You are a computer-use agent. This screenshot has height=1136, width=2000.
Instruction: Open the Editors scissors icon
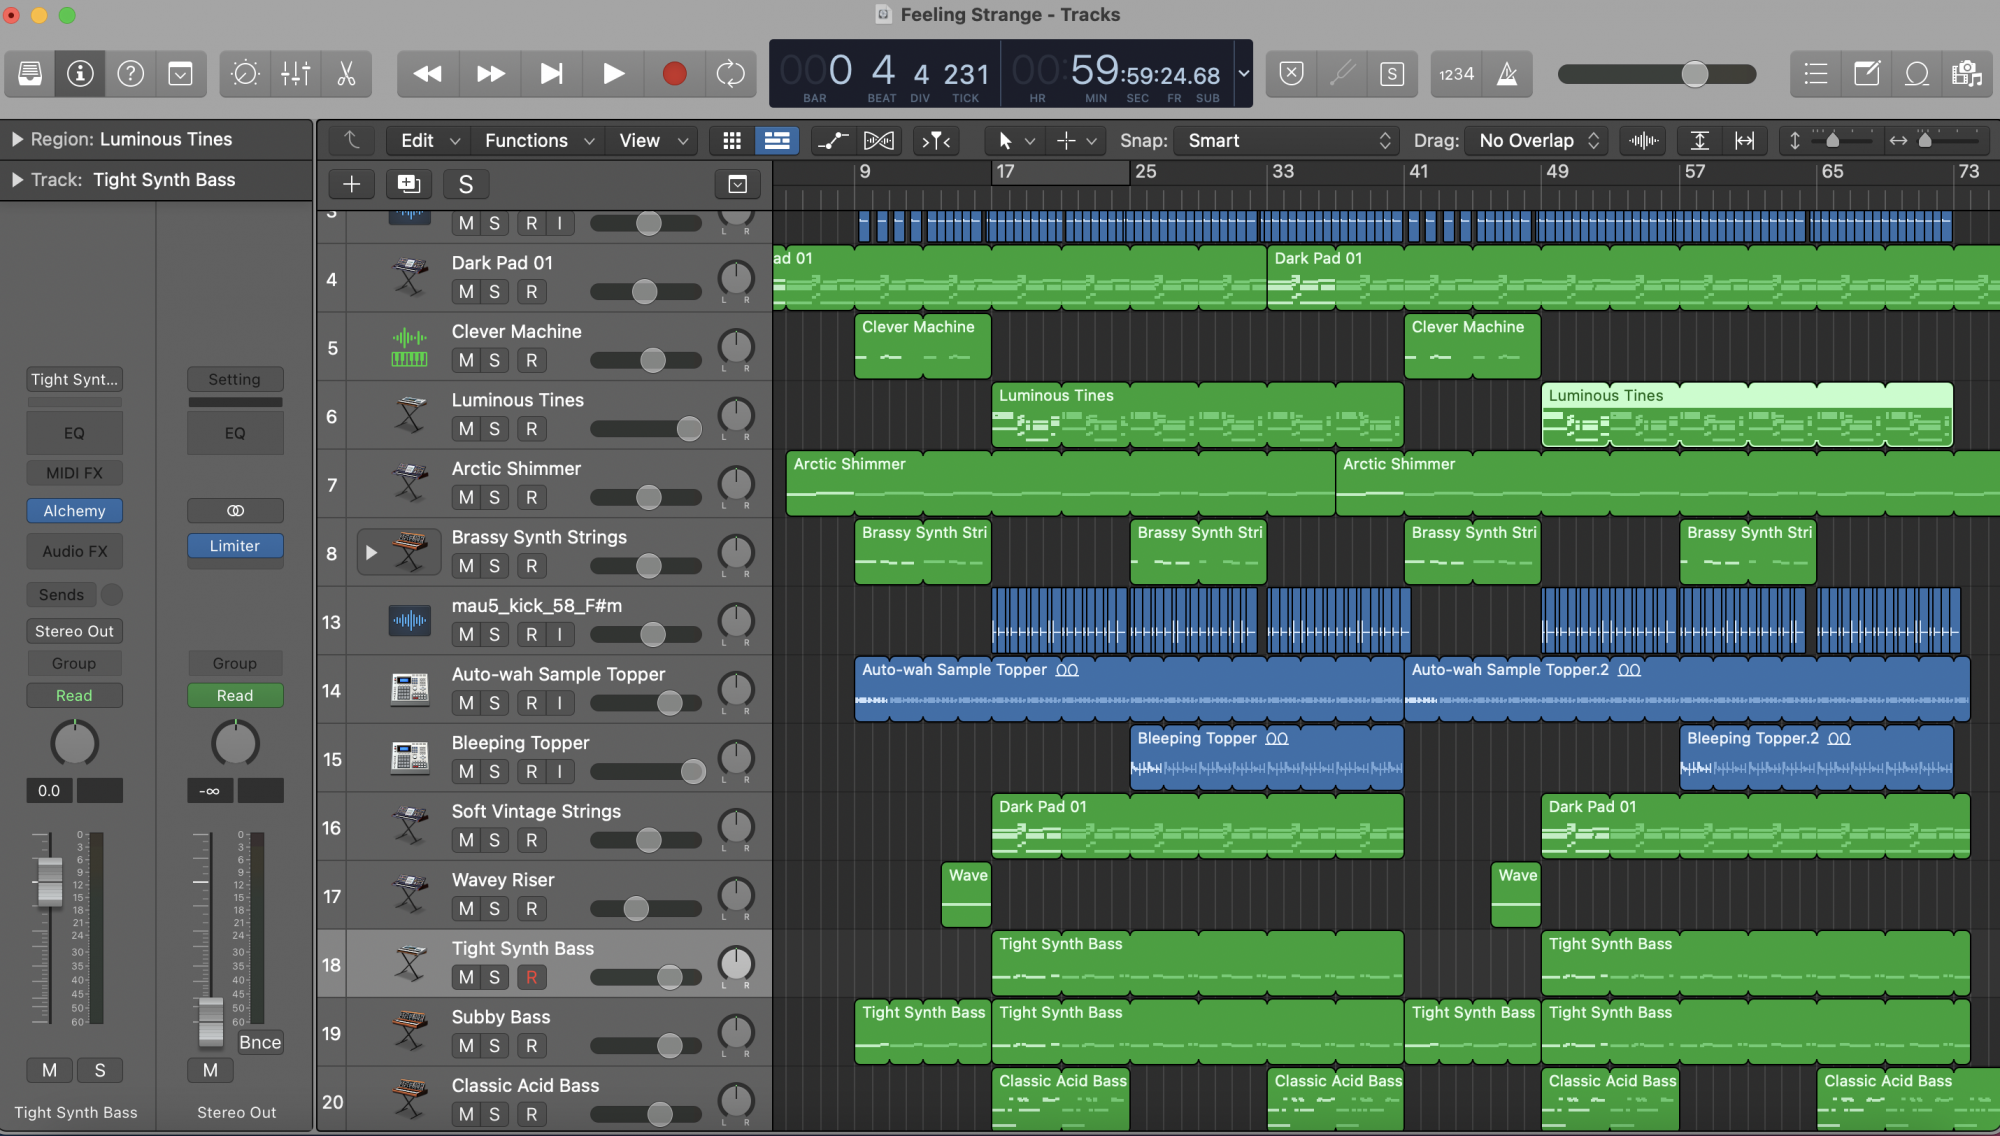pyautogui.click(x=346, y=74)
